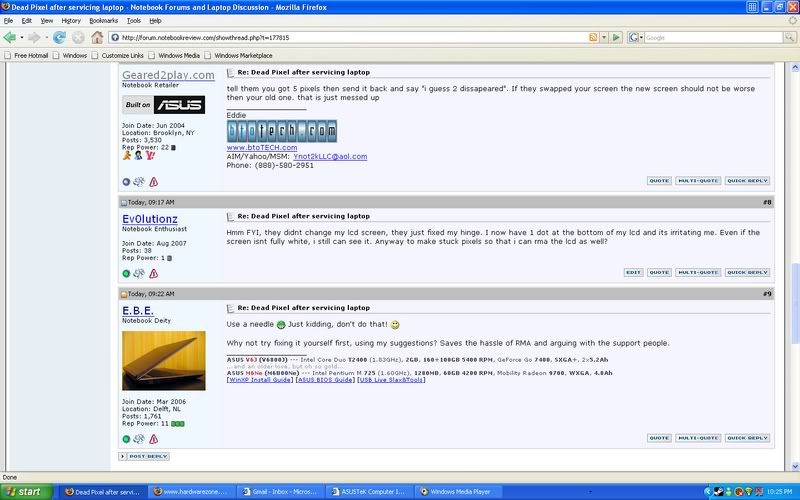Click the green Go arrow button

(616, 37)
